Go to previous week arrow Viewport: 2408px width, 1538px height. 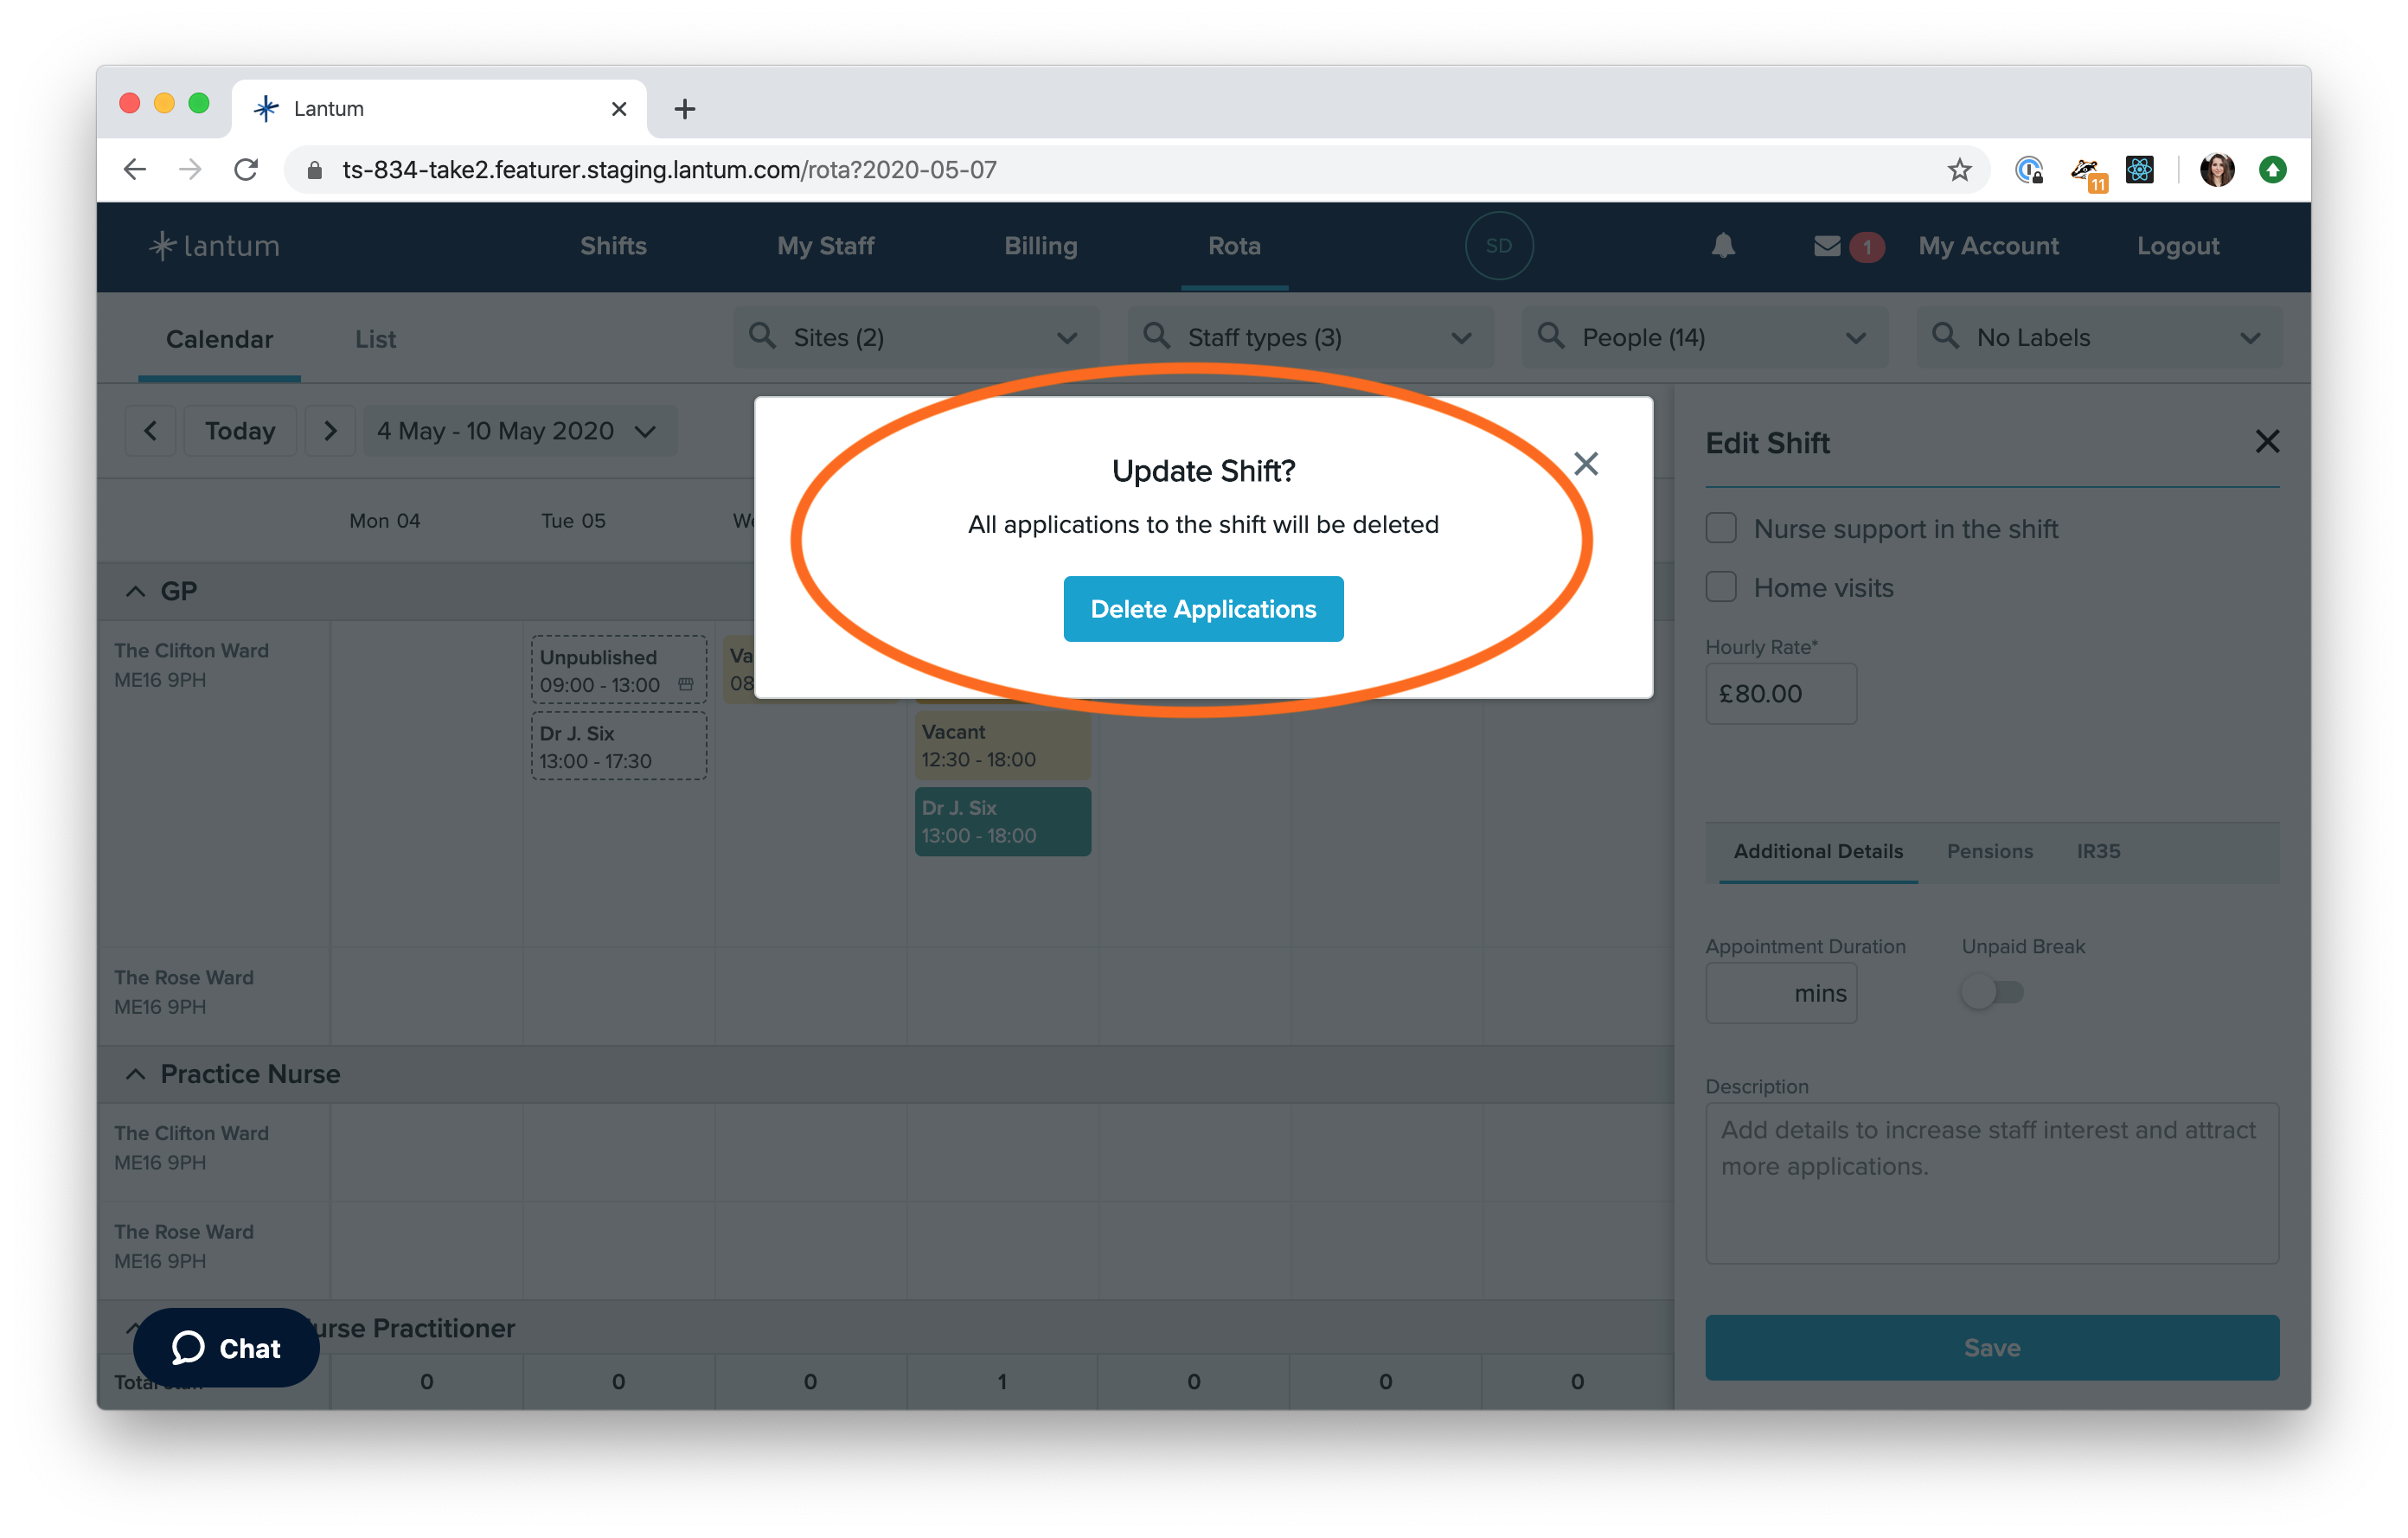[150, 431]
